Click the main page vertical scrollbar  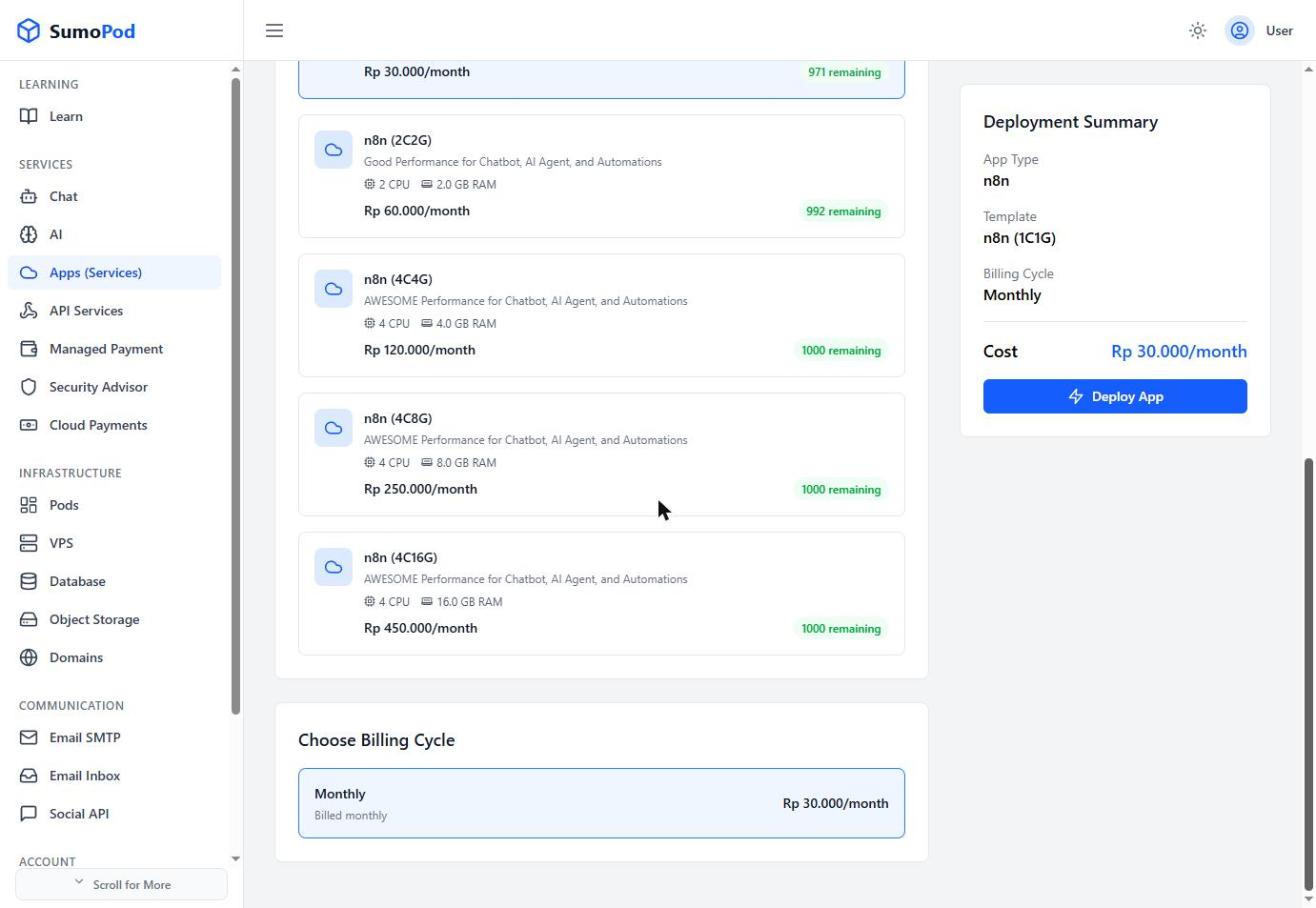click(x=1309, y=675)
